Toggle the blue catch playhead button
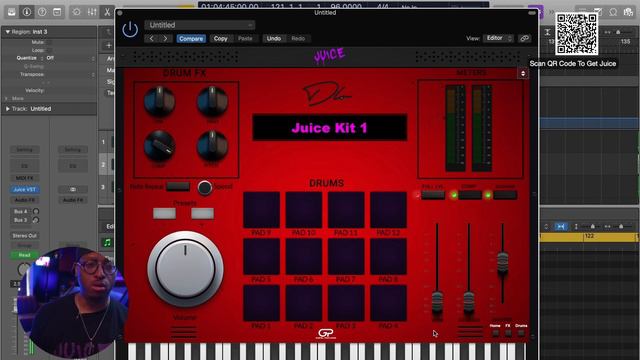Image resolution: width=640 pixels, height=360 pixels. [561, 227]
